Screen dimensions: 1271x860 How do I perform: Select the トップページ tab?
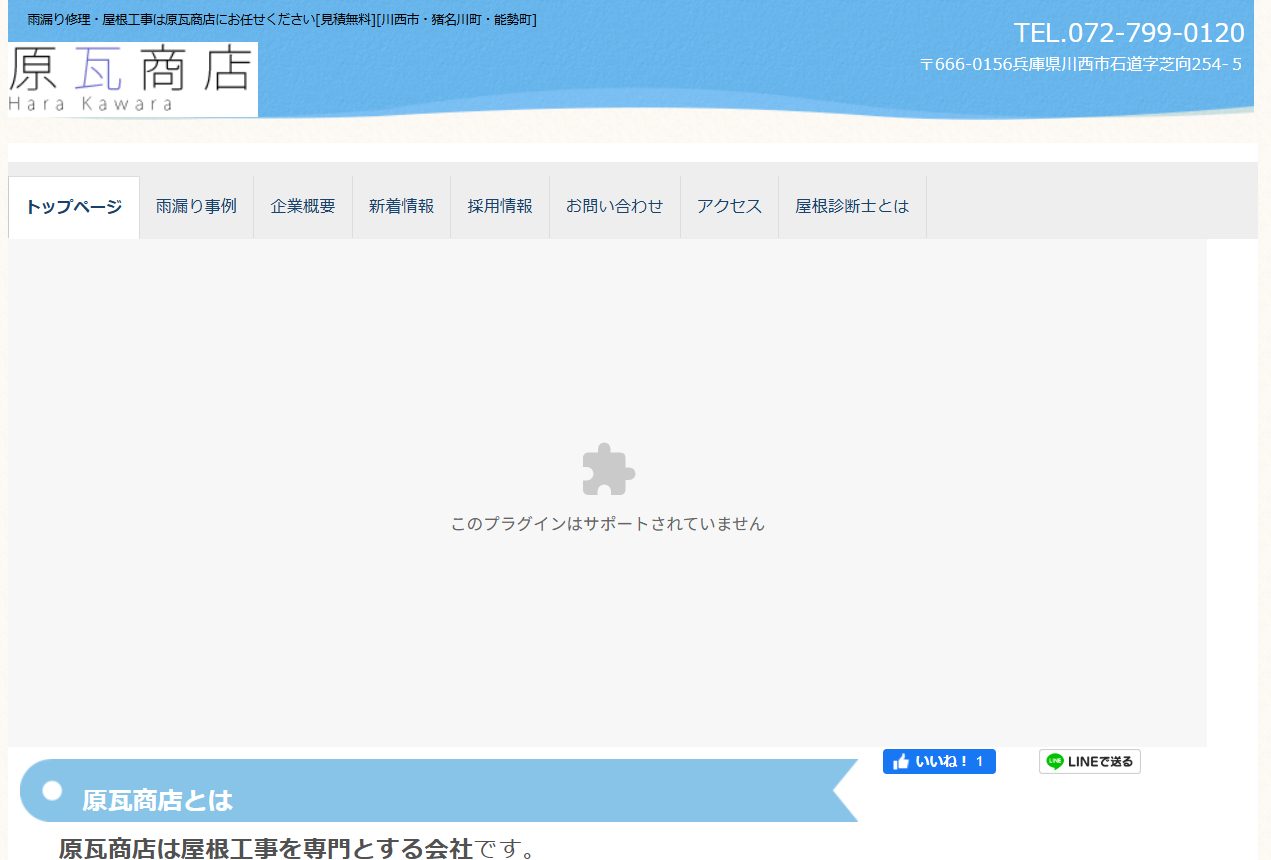pos(73,206)
